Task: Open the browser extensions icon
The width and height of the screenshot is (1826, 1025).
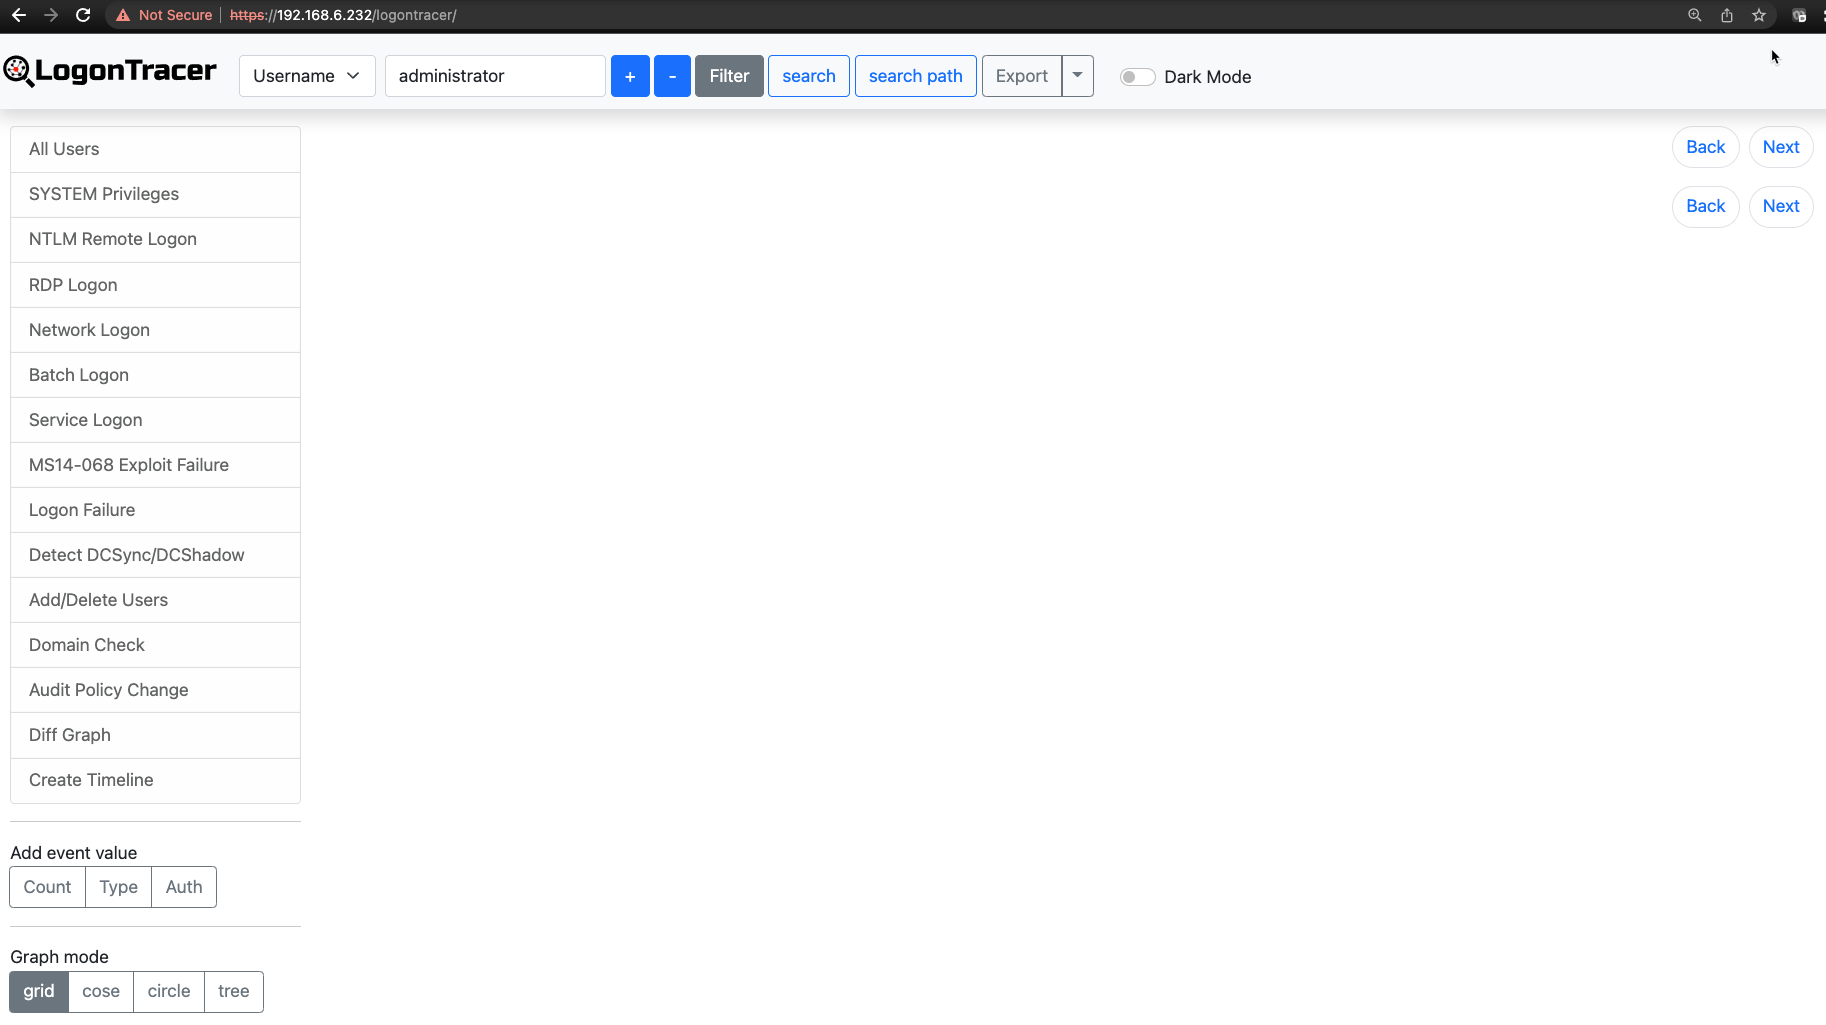Action: tap(1799, 15)
